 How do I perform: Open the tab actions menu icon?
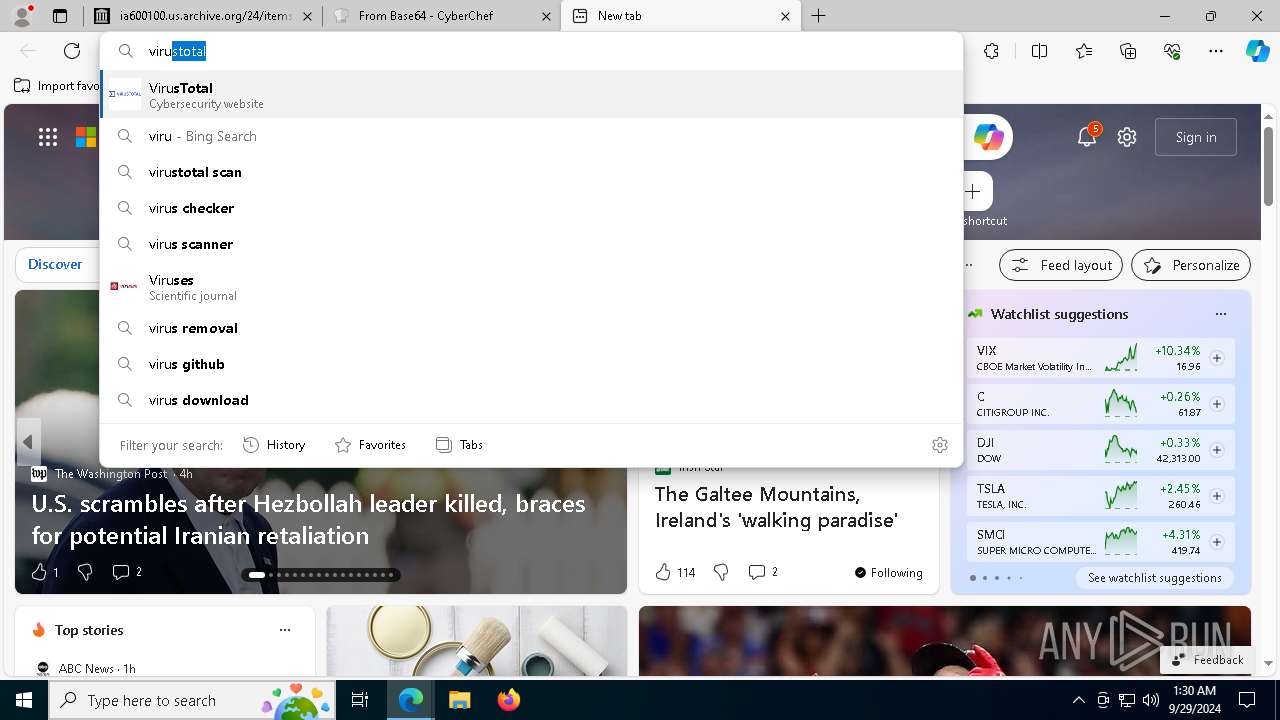point(60,16)
